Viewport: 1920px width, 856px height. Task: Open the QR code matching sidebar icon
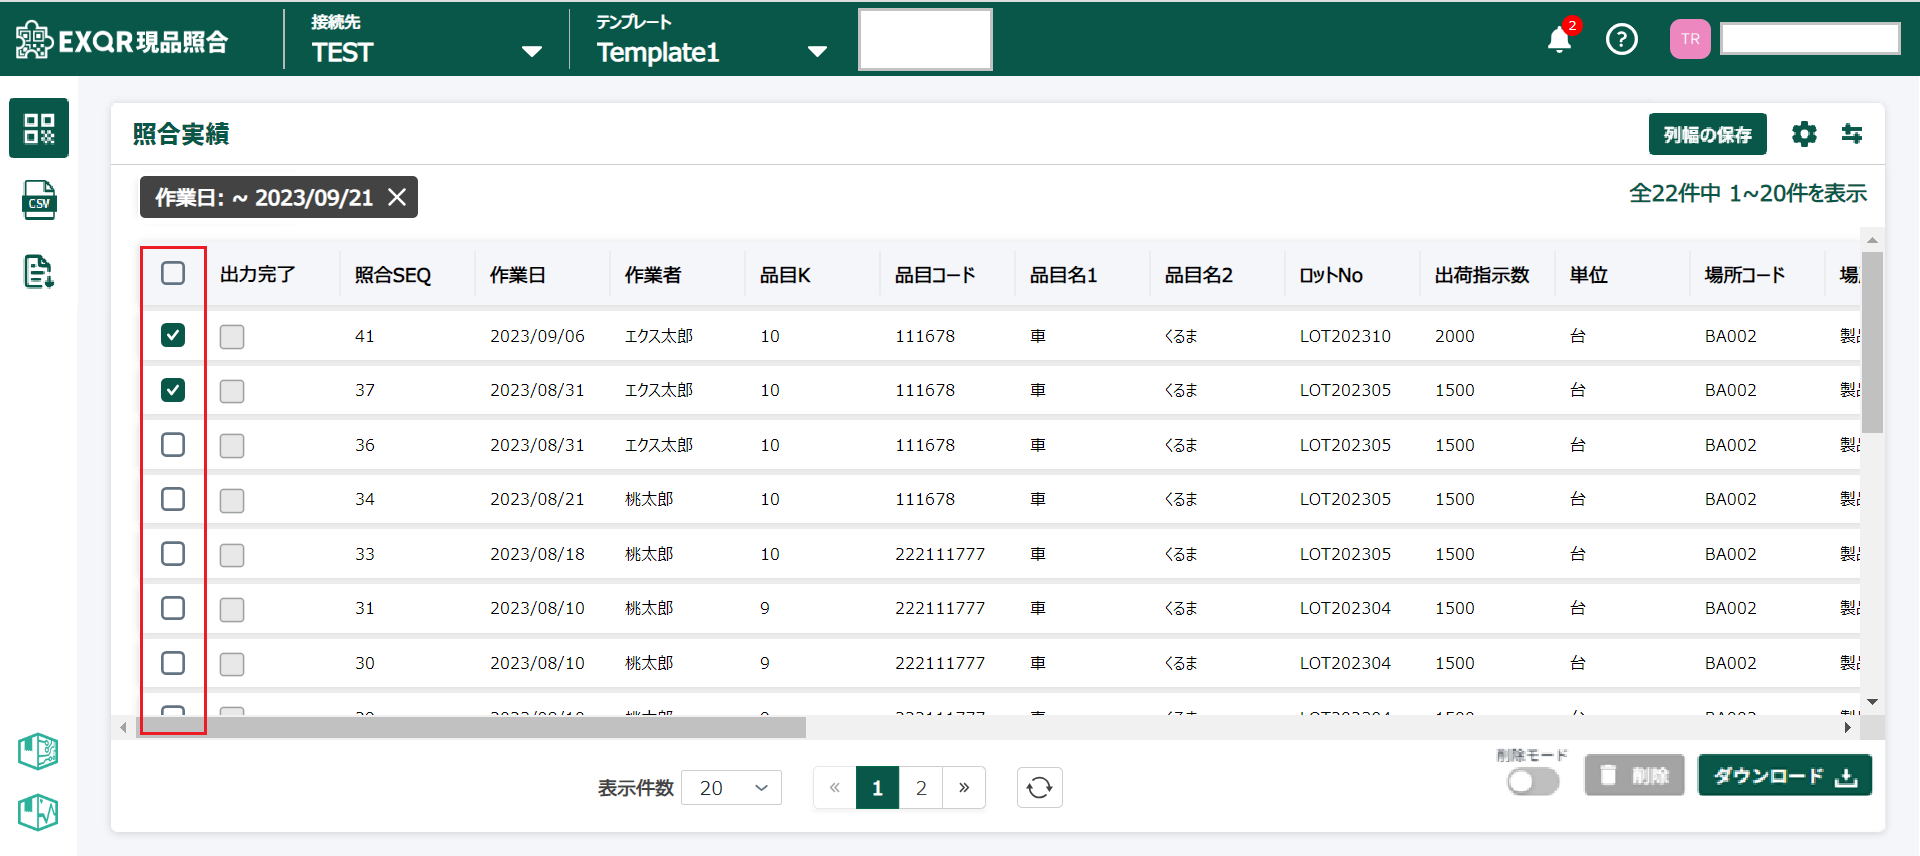coord(39,128)
